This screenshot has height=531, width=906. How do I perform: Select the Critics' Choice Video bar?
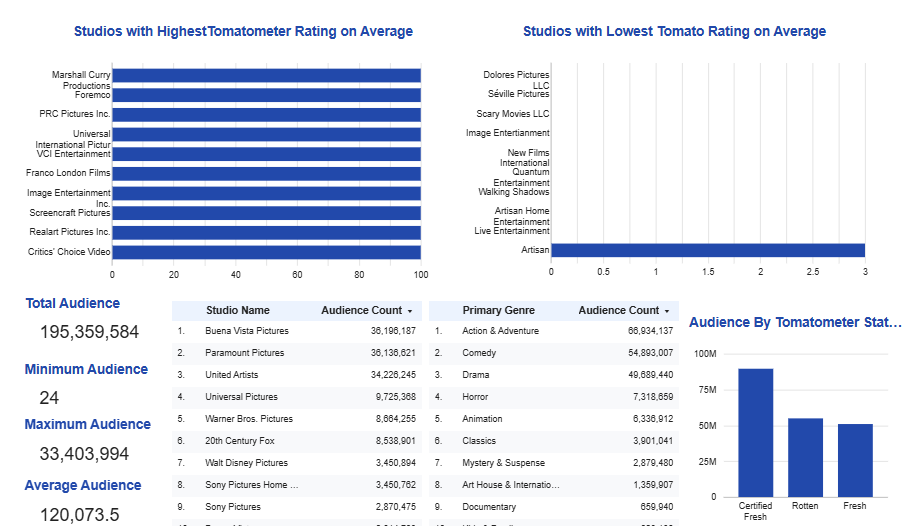click(x=266, y=252)
